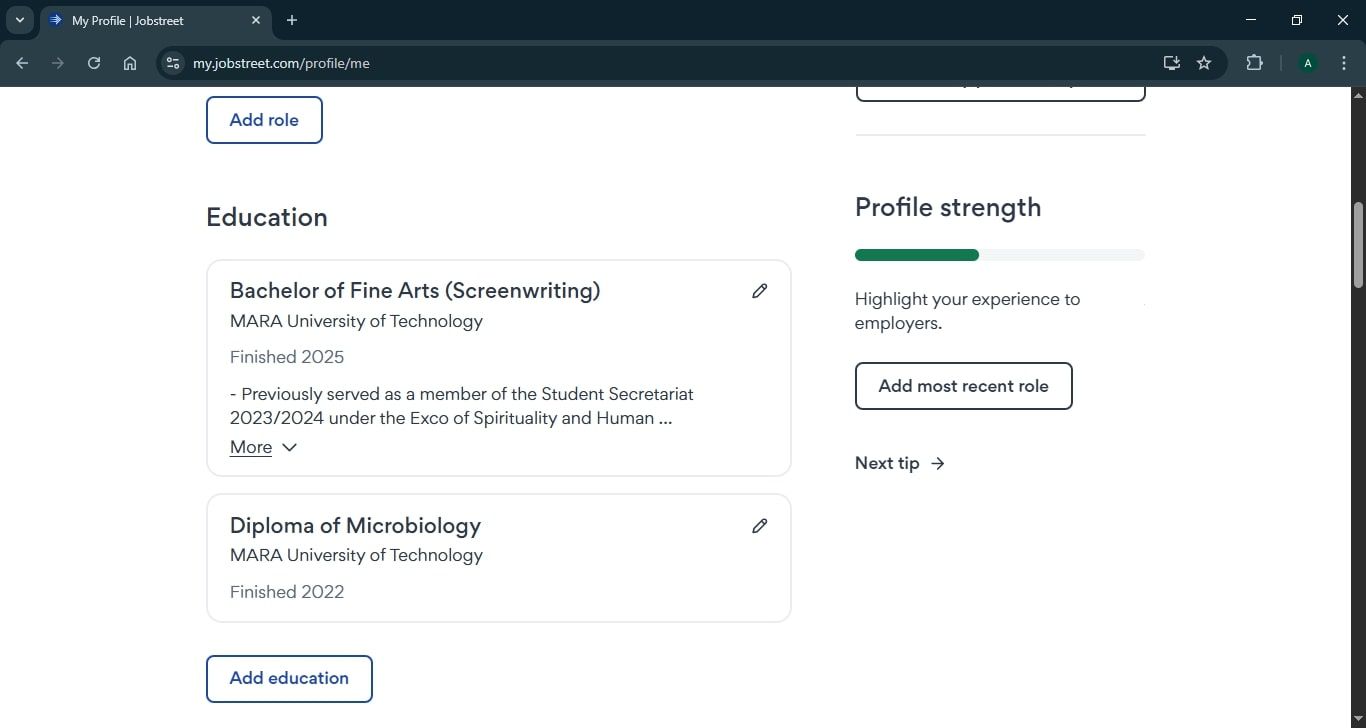Open the site settings icon in address bar
1366x728 pixels.
pos(172,63)
